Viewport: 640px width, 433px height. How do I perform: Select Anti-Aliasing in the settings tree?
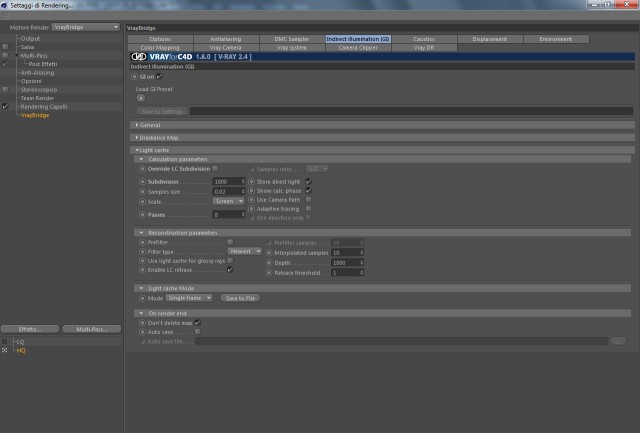(37, 73)
